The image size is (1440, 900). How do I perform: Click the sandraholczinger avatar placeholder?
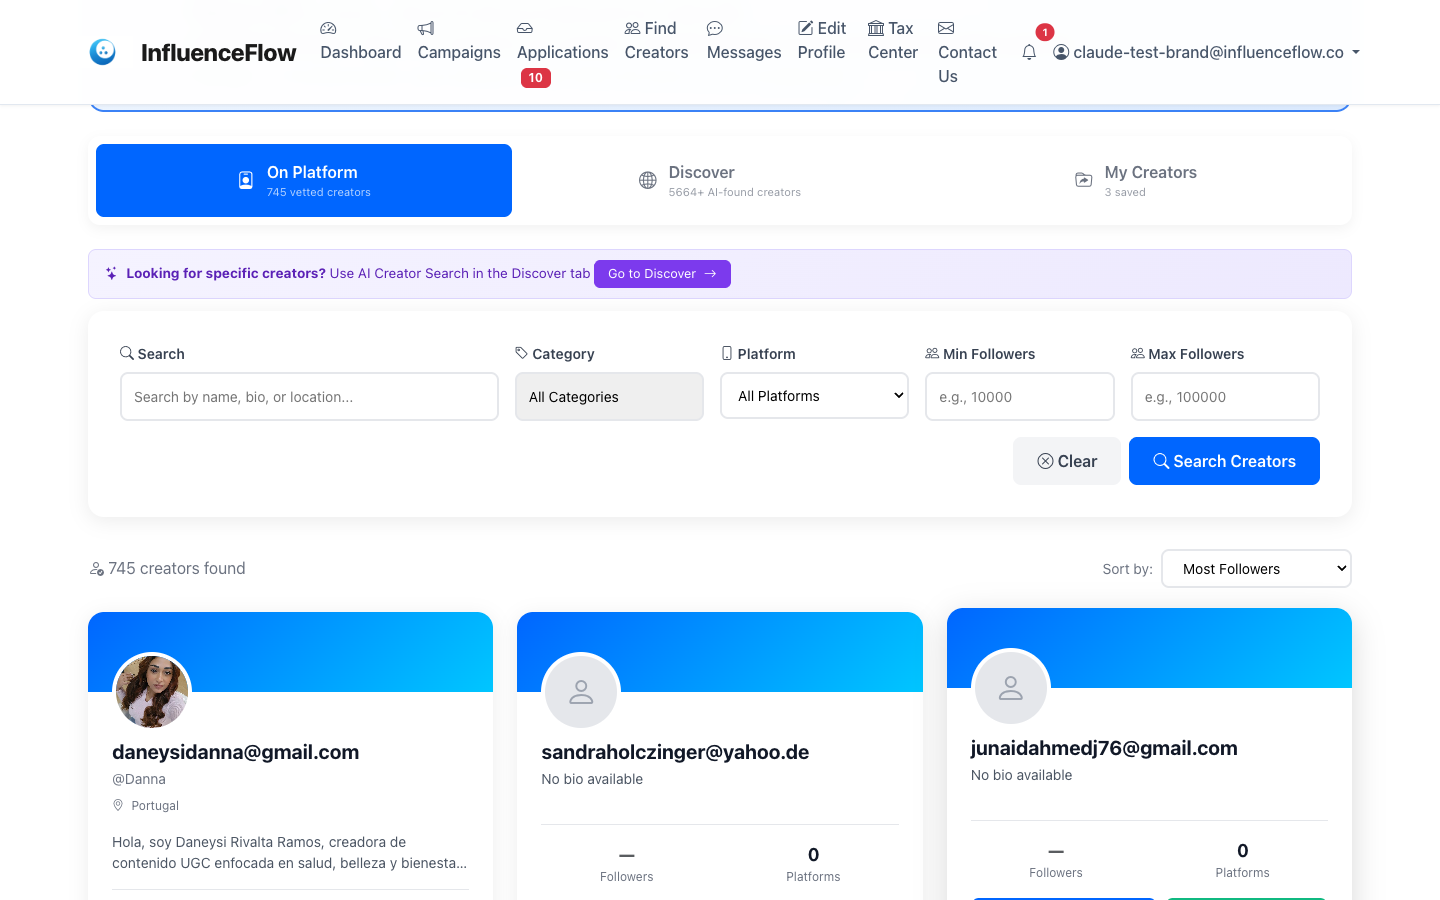581,691
